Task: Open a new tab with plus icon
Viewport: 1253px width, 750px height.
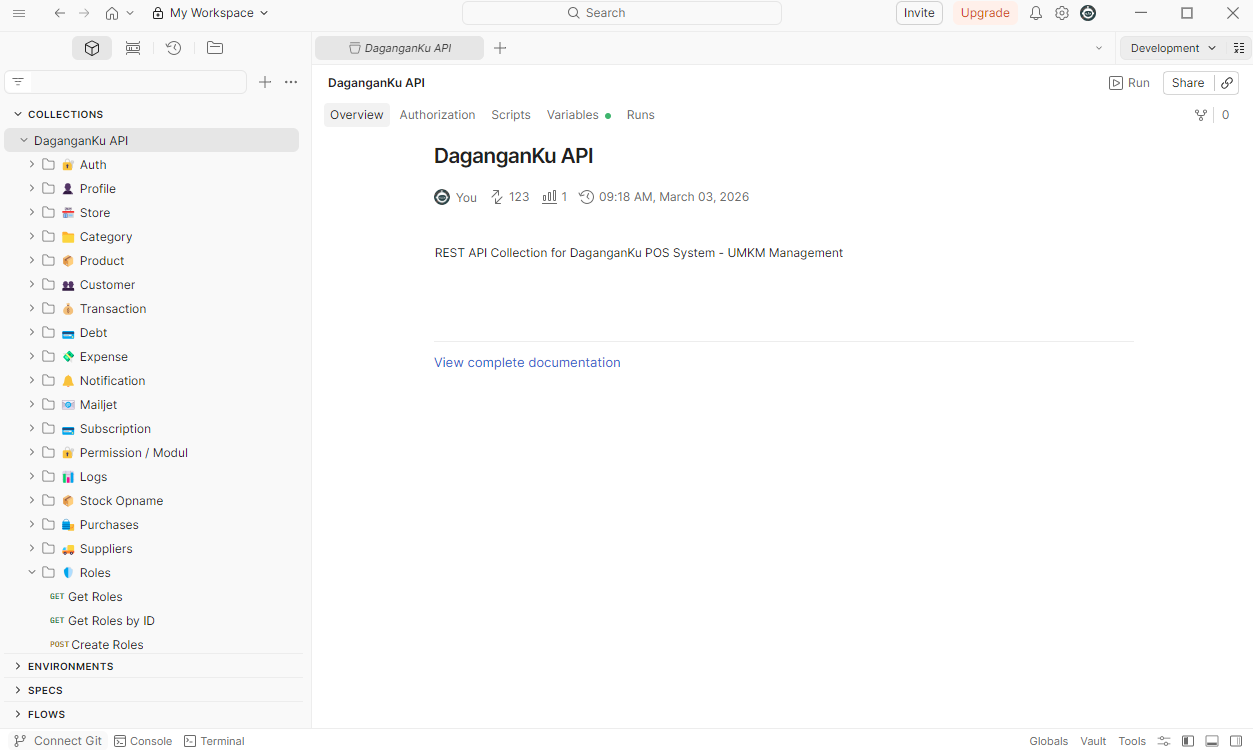Action: 500,48
